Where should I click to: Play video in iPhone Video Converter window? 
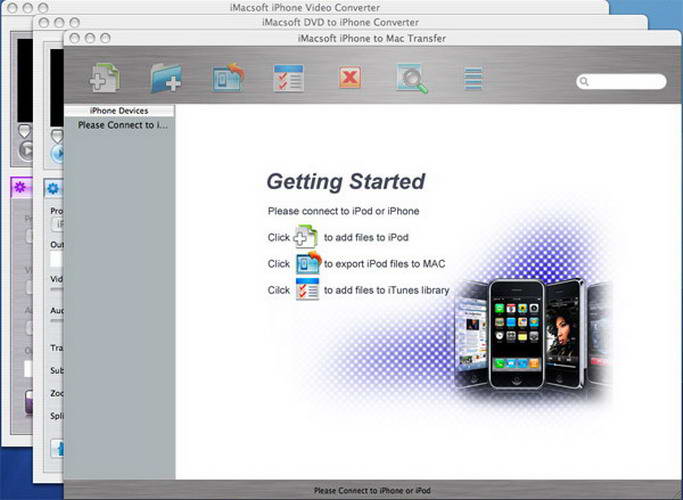pos(26,151)
